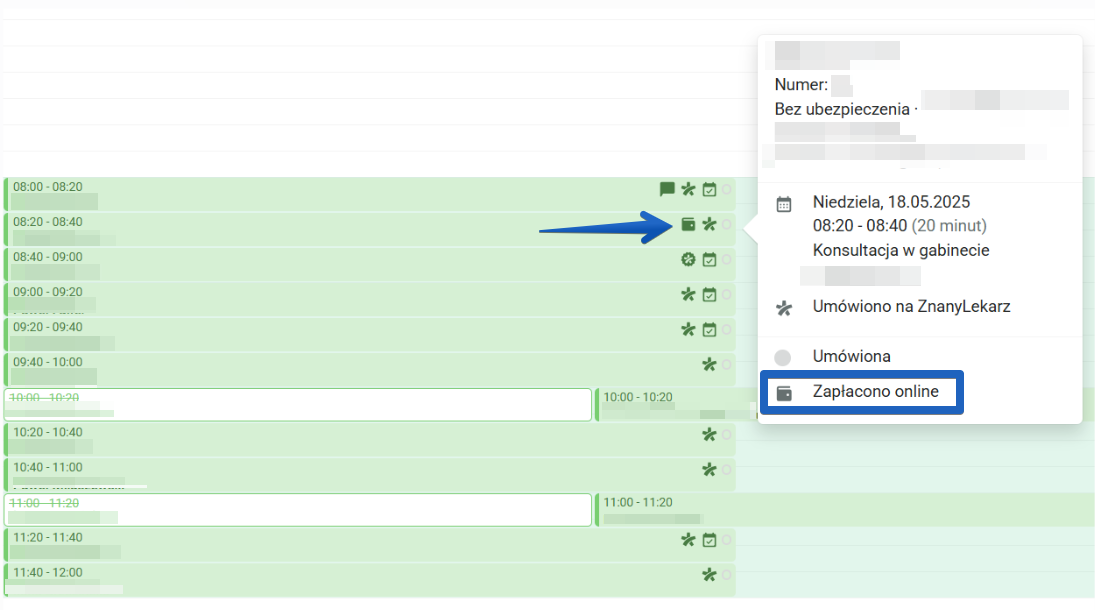
Task: Toggle the status circle on the 08:00 appointment
Action: click(727, 189)
